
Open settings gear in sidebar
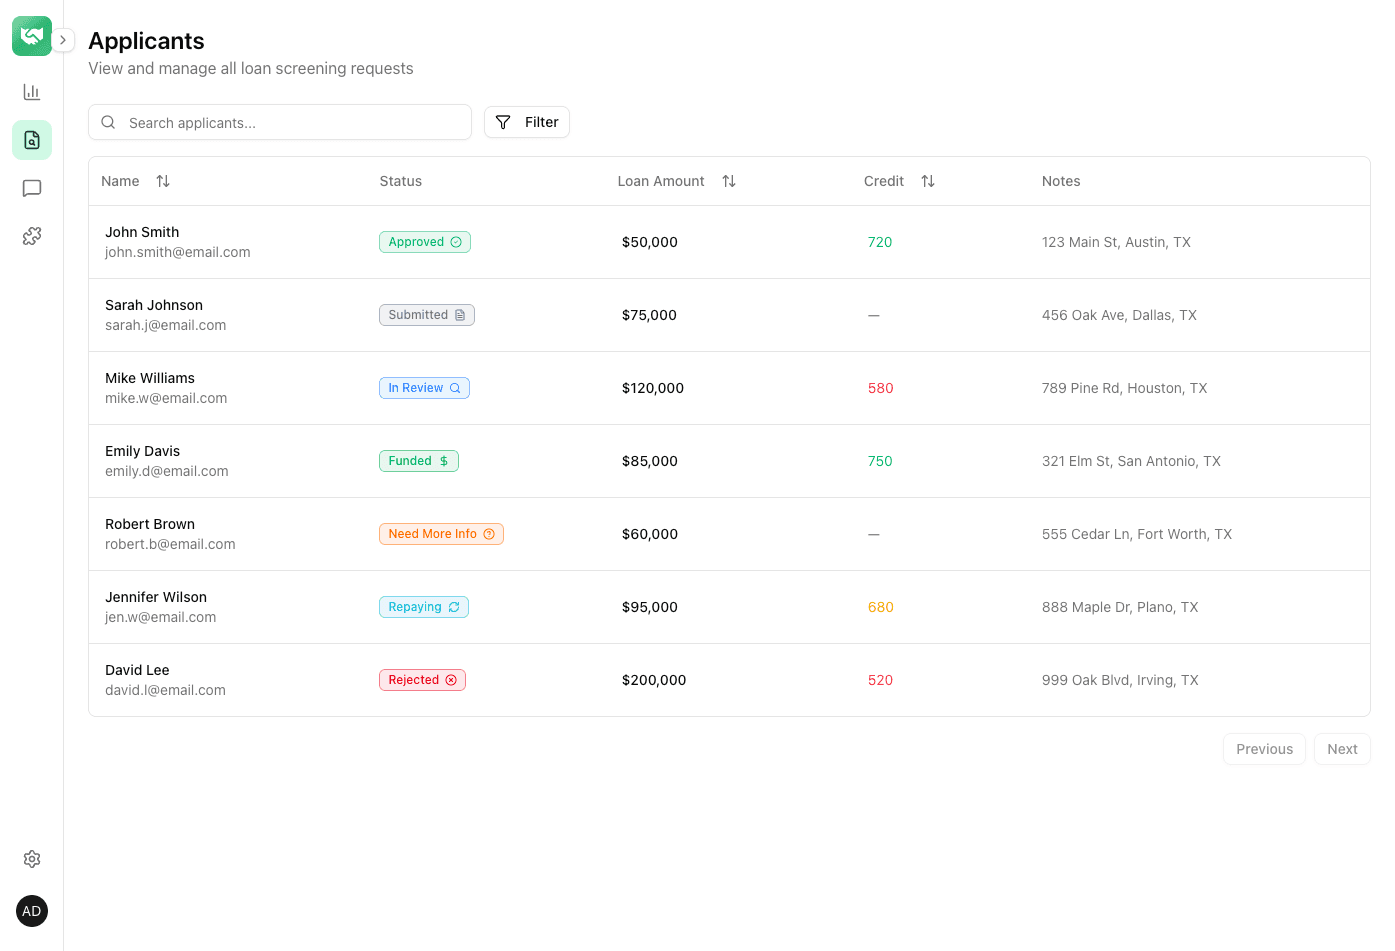click(32, 859)
